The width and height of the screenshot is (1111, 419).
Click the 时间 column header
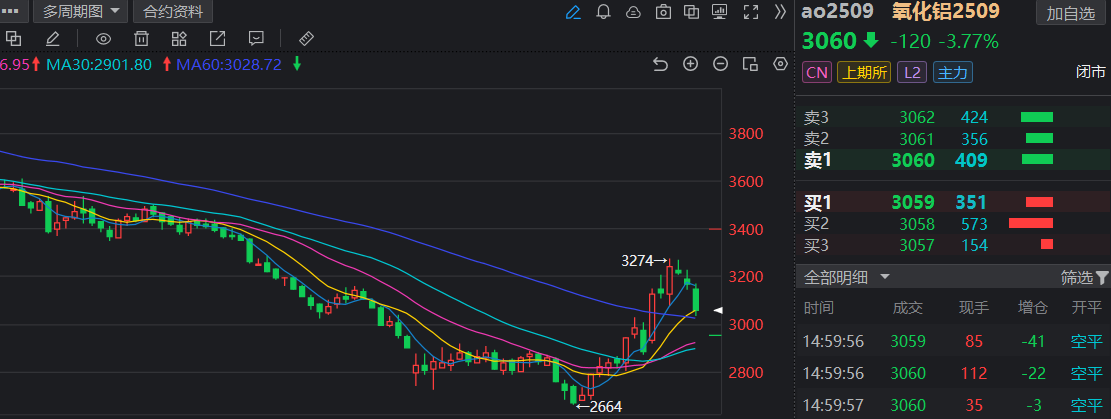(x=818, y=308)
